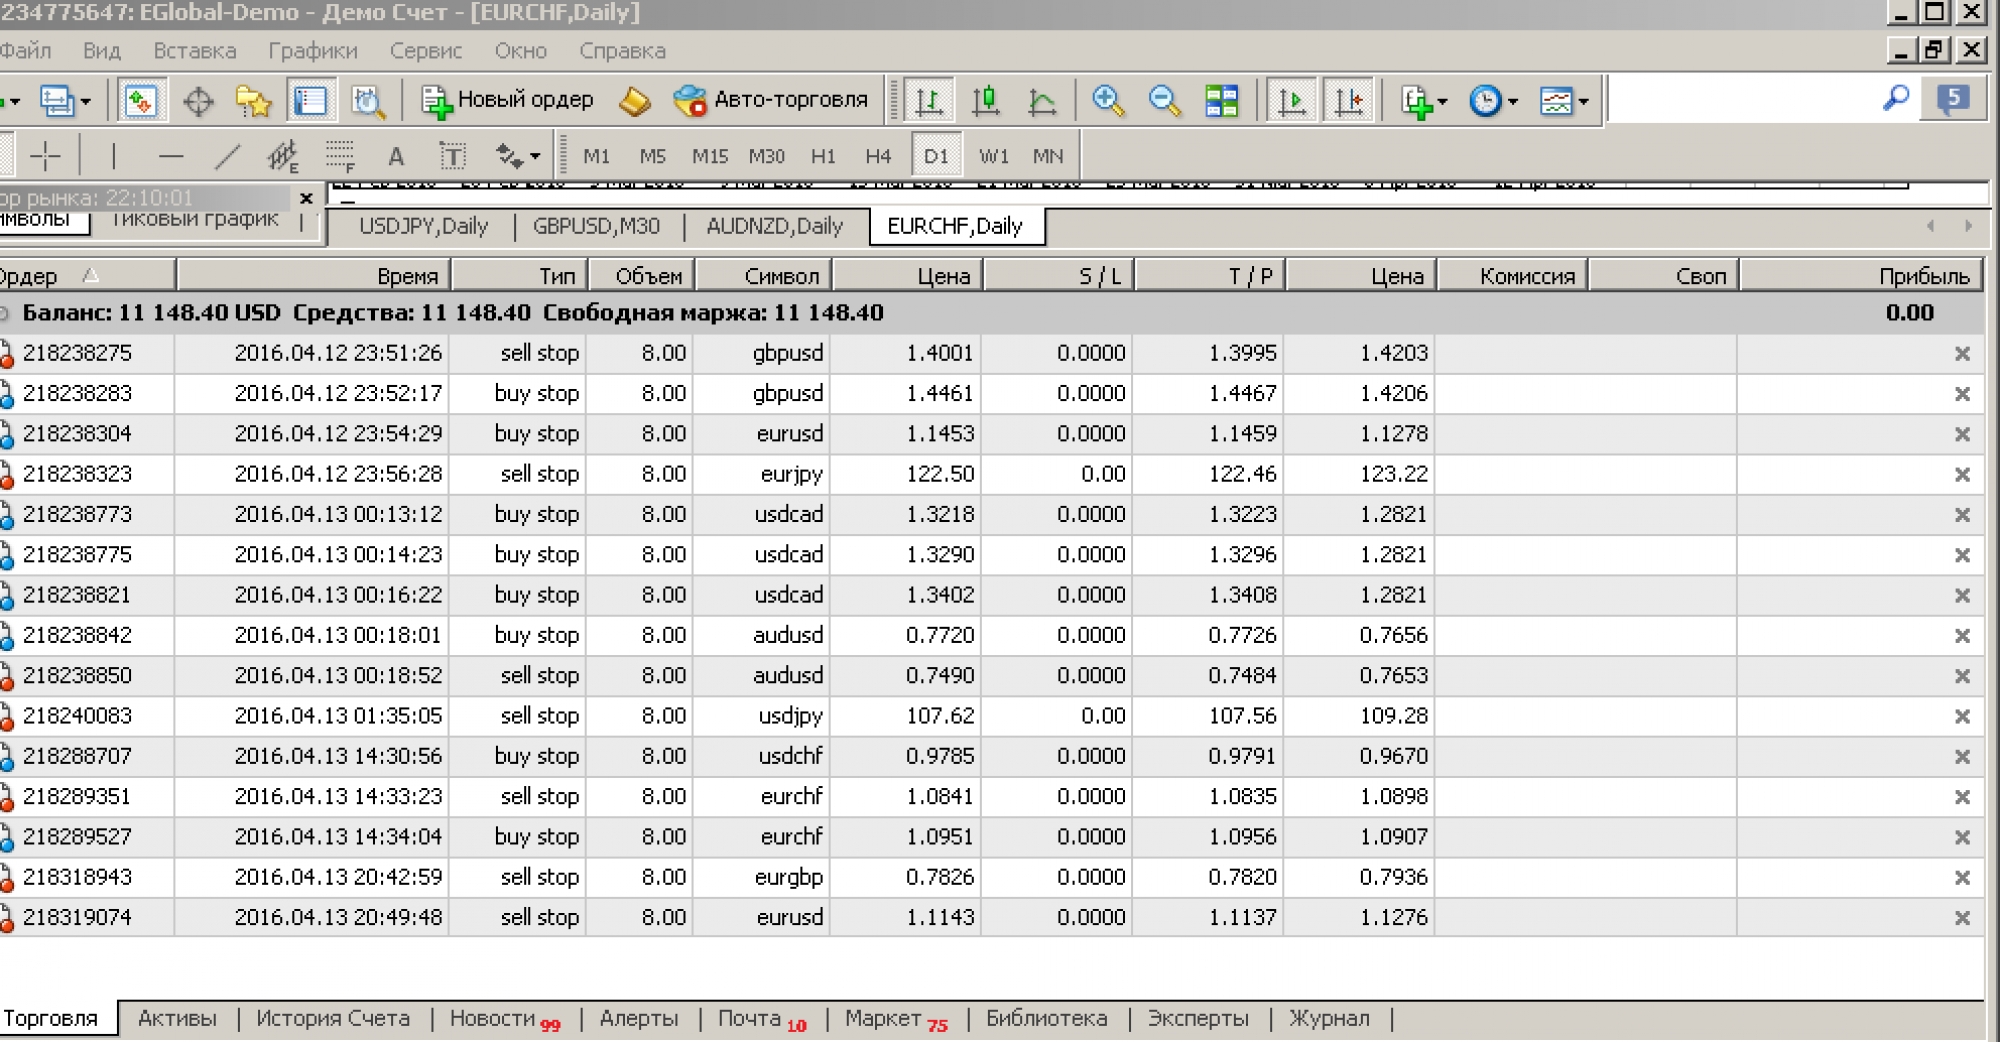
Task: Toggle chart auto-scroll
Action: click(x=1291, y=101)
